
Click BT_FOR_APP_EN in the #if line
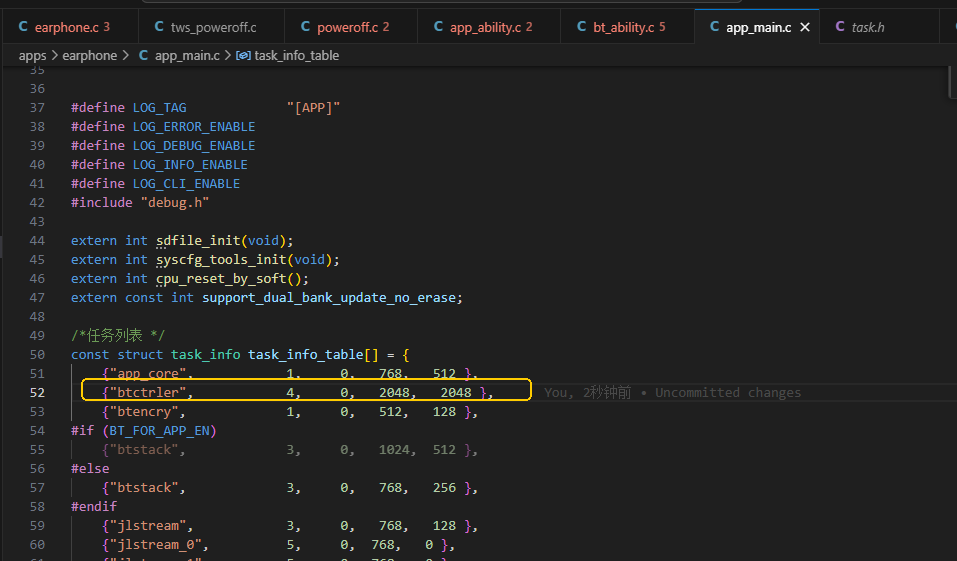click(160, 430)
